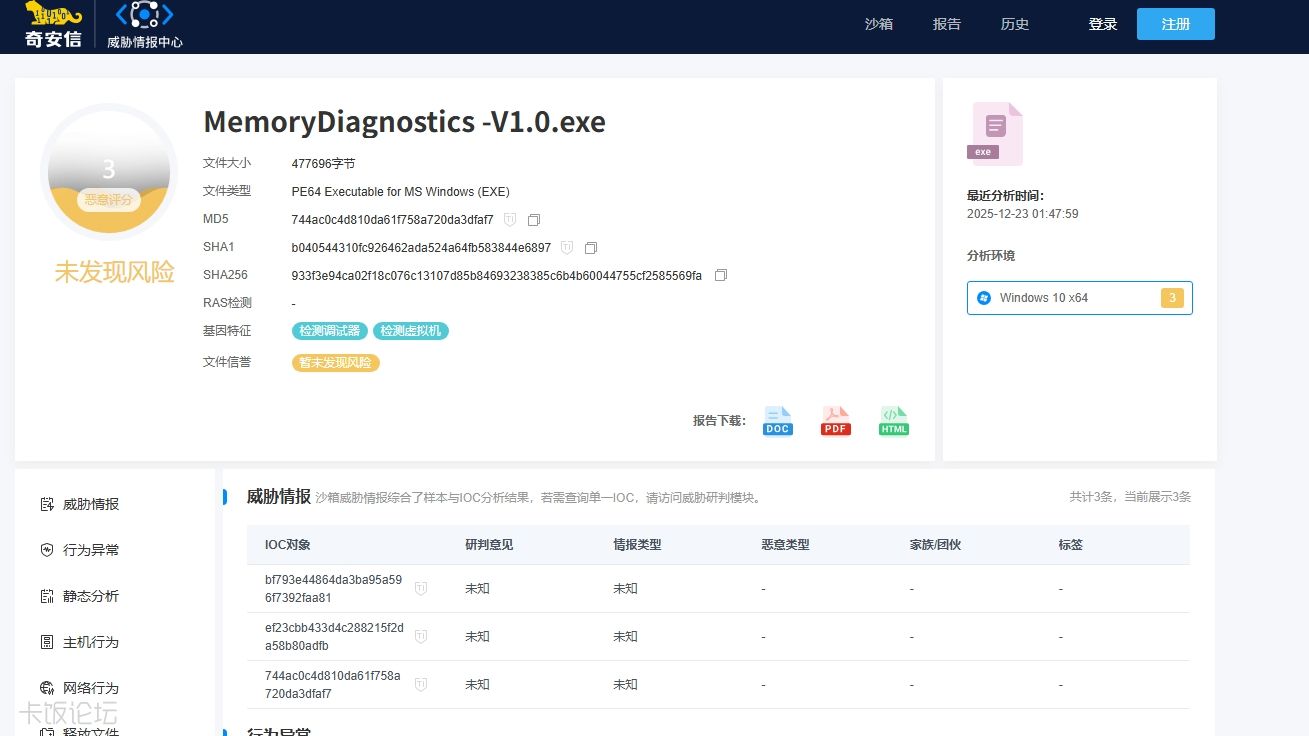This screenshot has height=736, width=1309.
Task: Choose the Windows 10 x64 analysis environment
Action: click(1079, 297)
